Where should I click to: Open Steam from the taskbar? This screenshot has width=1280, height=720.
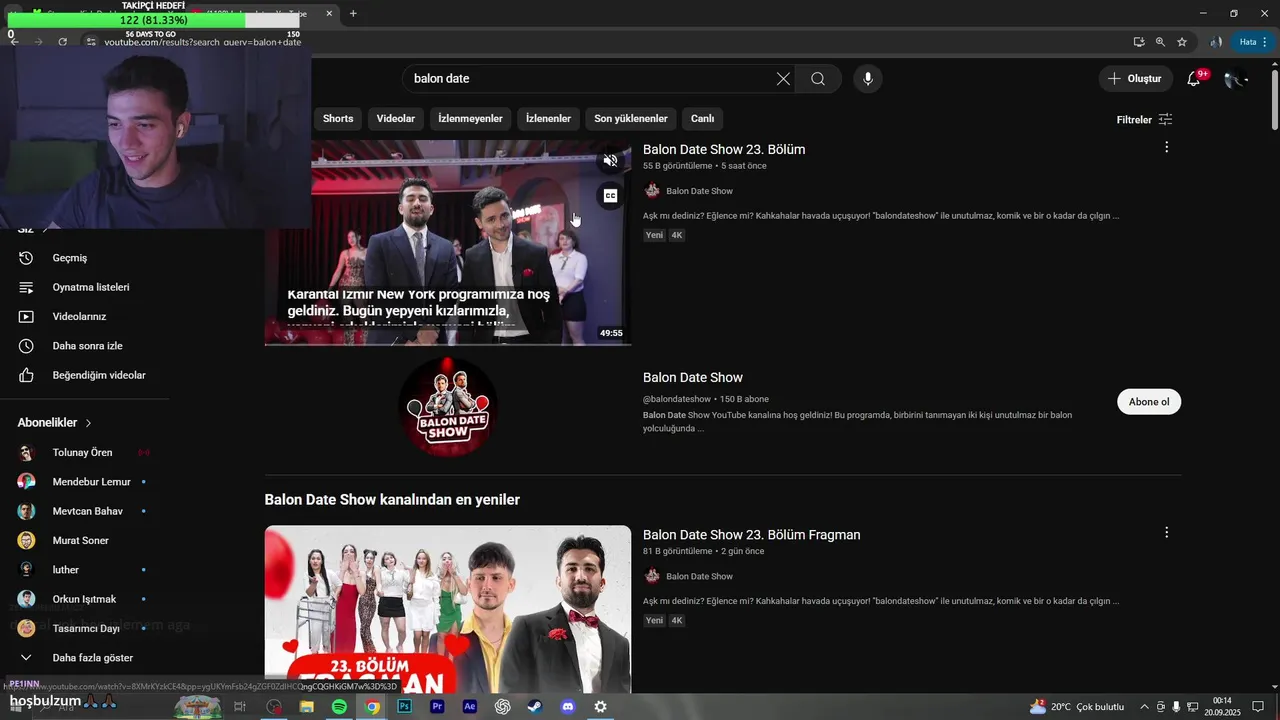pyautogui.click(x=535, y=707)
